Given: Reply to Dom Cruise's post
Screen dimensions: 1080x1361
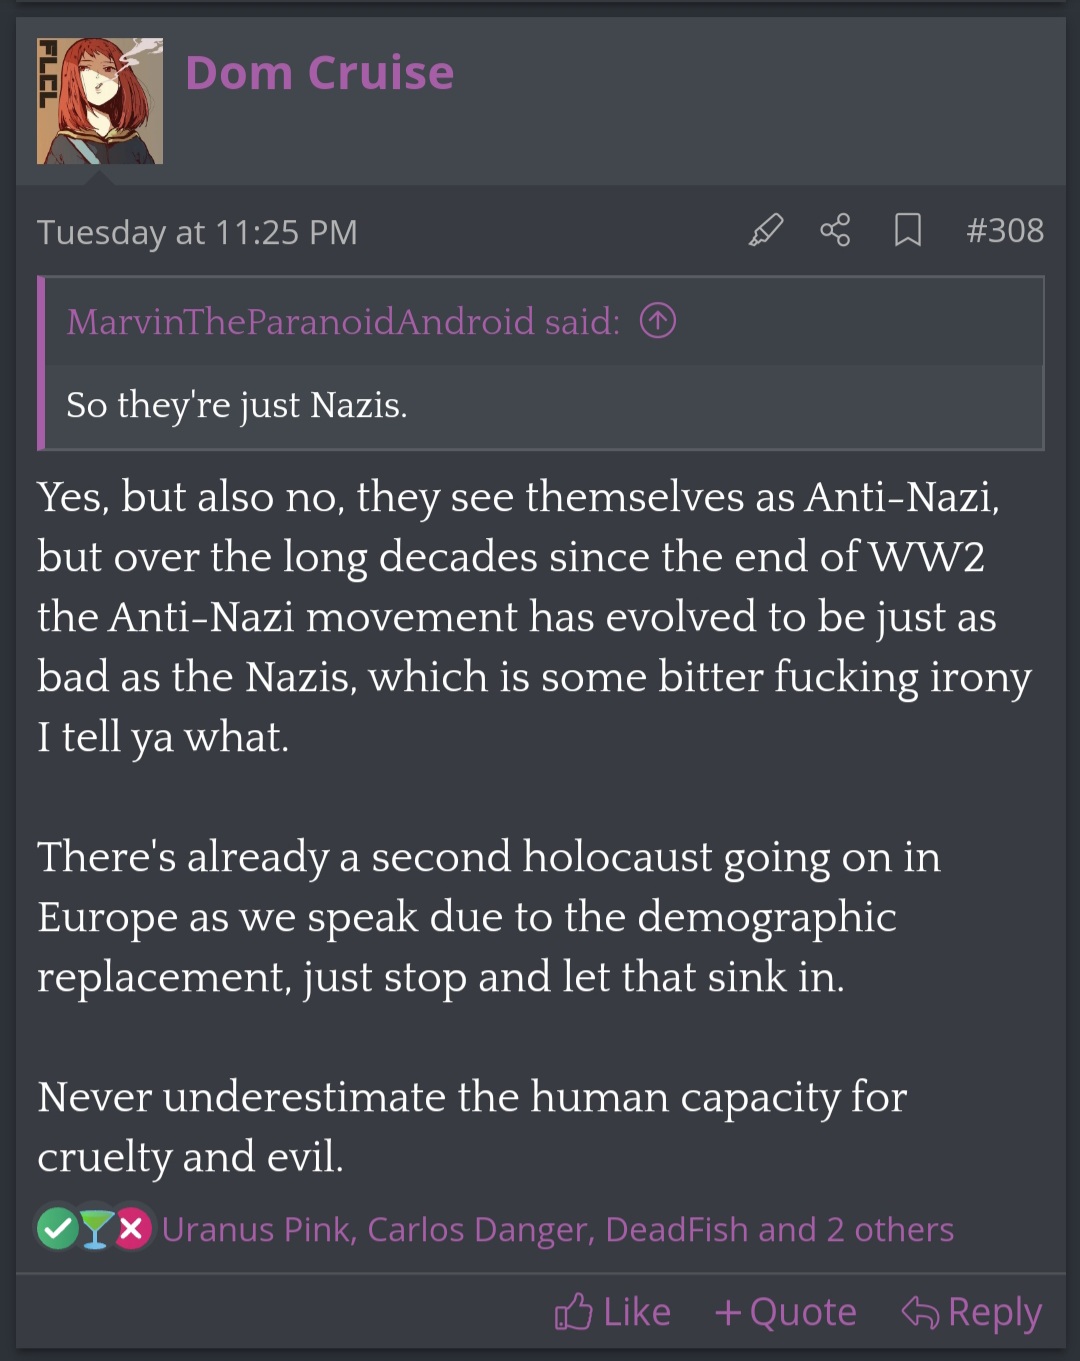Looking at the screenshot, I should (x=971, y=1312).
